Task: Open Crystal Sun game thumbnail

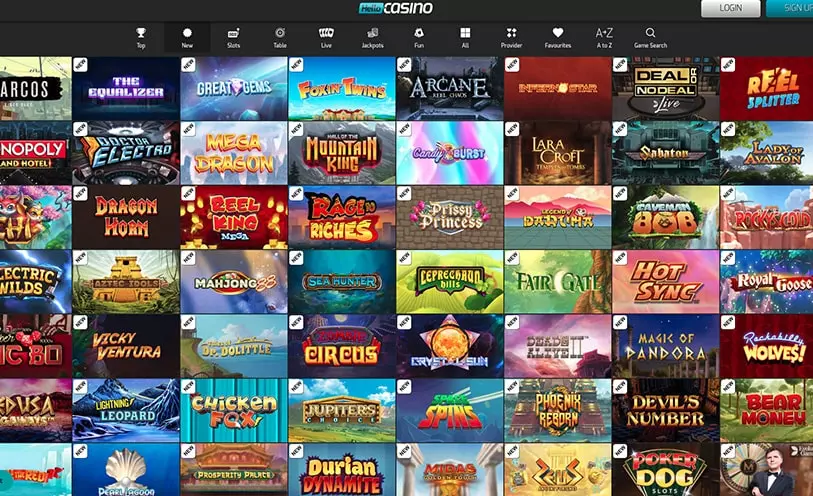Action: click(x=450, y=346)
